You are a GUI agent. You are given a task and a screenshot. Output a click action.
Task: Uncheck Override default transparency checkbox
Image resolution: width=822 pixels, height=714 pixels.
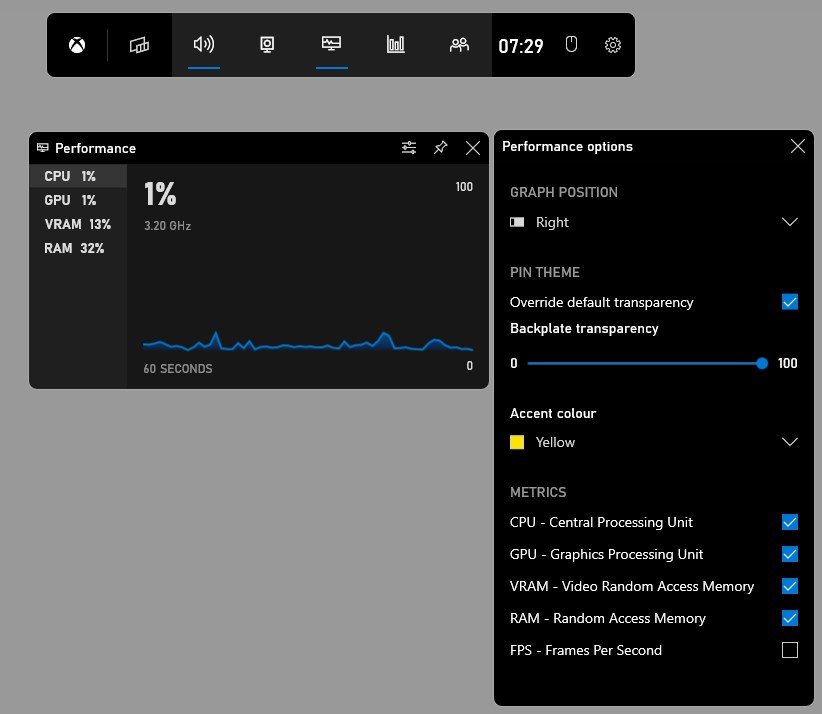[x=790, y=302]
